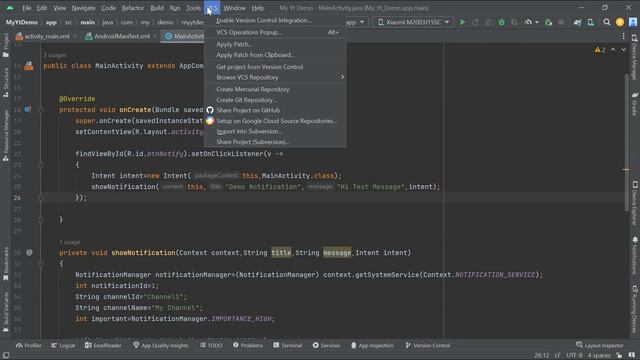Click the '3 usages' hint above MainActivity

55,55
